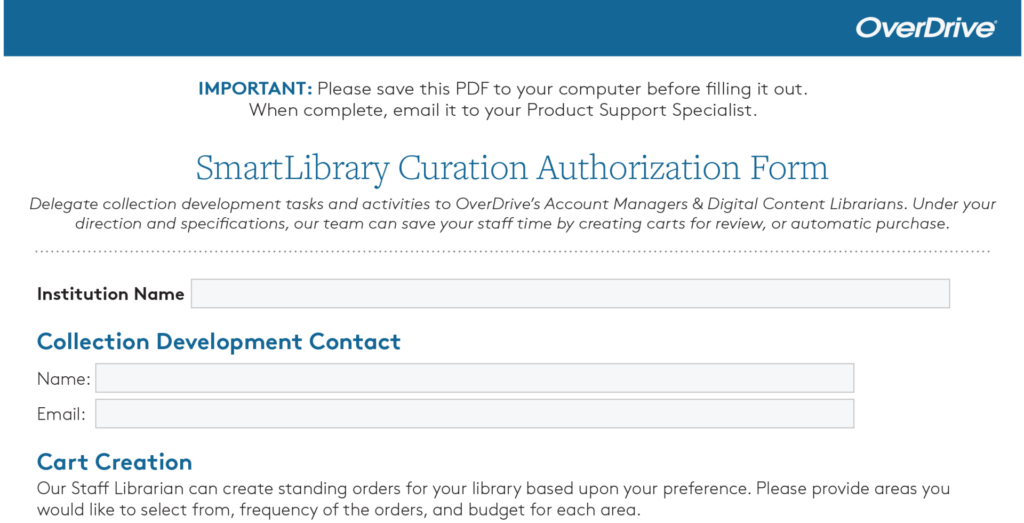Click the dotted separator line
This screenshot has width=1024, height=523.
[511, 251]
